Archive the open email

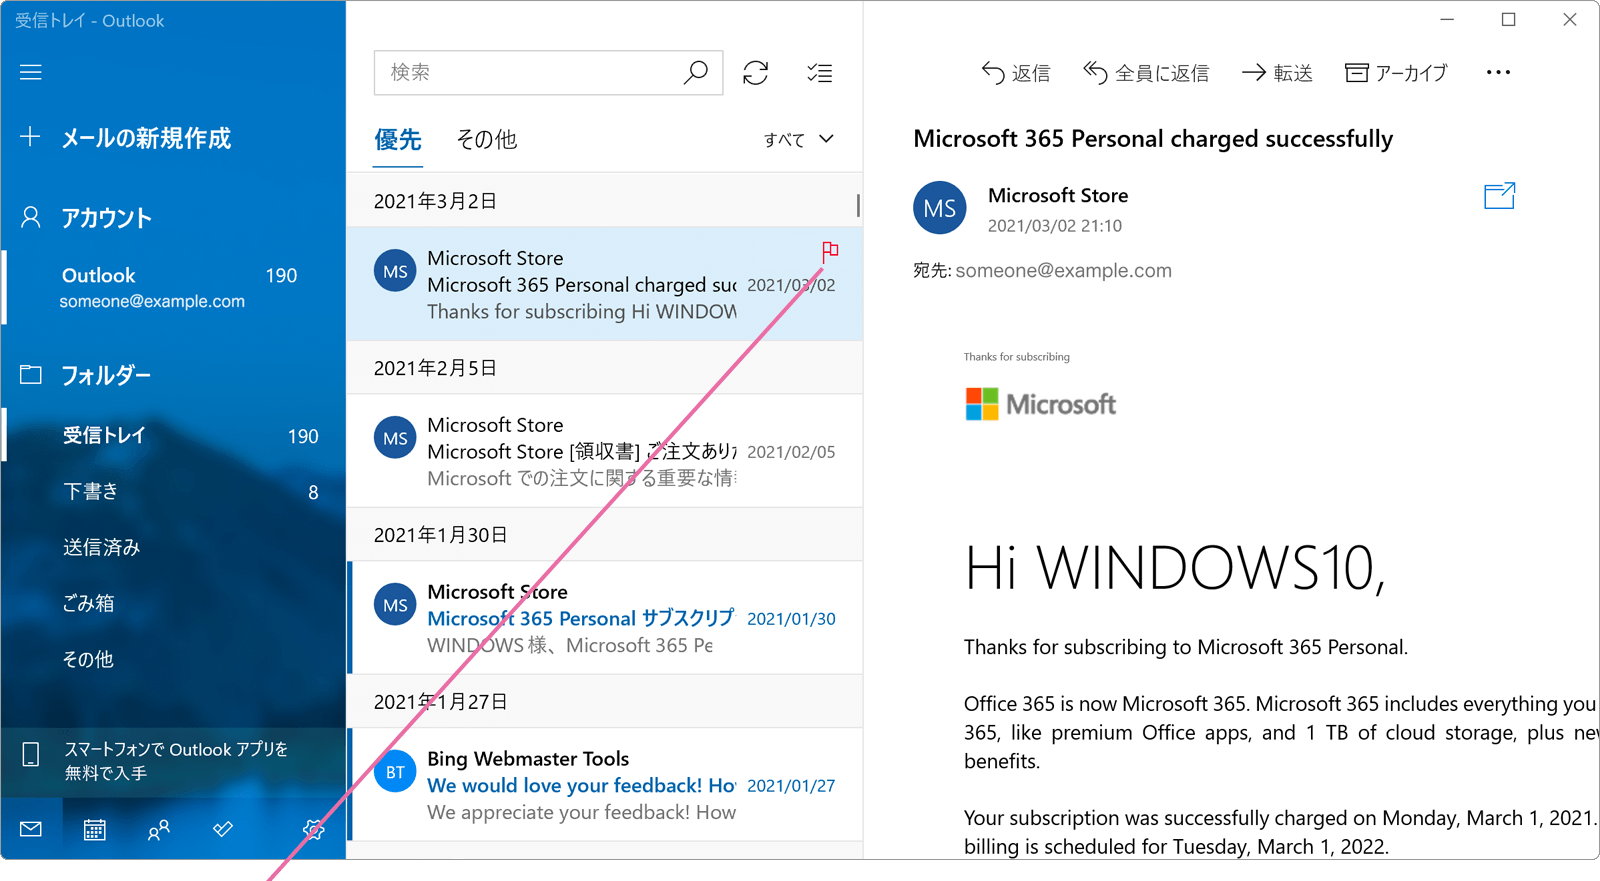[1396, 73]
